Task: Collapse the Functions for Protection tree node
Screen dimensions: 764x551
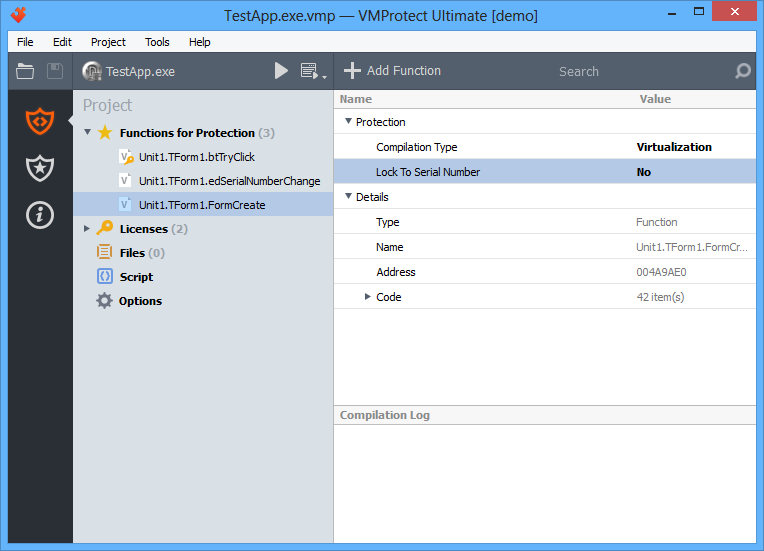Action: pyautogui.click(x=87, y=132)
